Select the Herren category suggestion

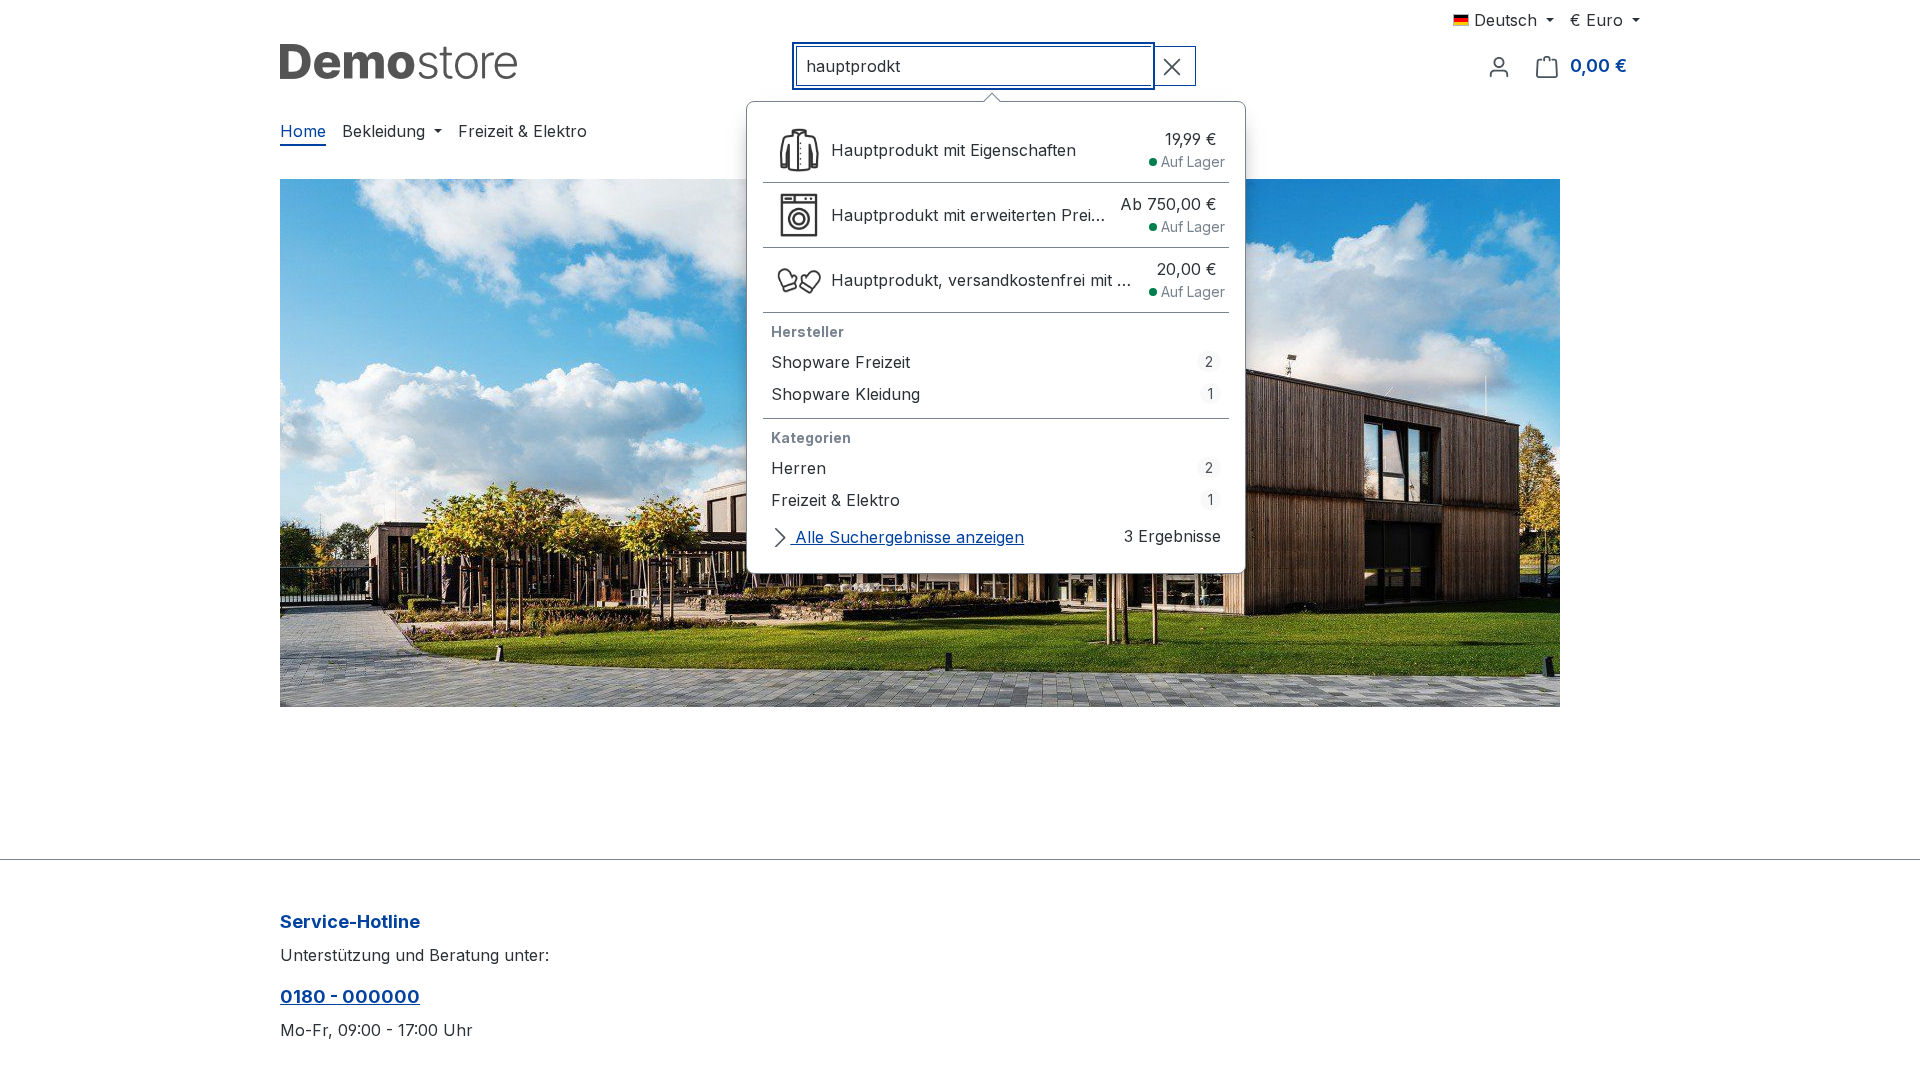click(x=996, y=468)
